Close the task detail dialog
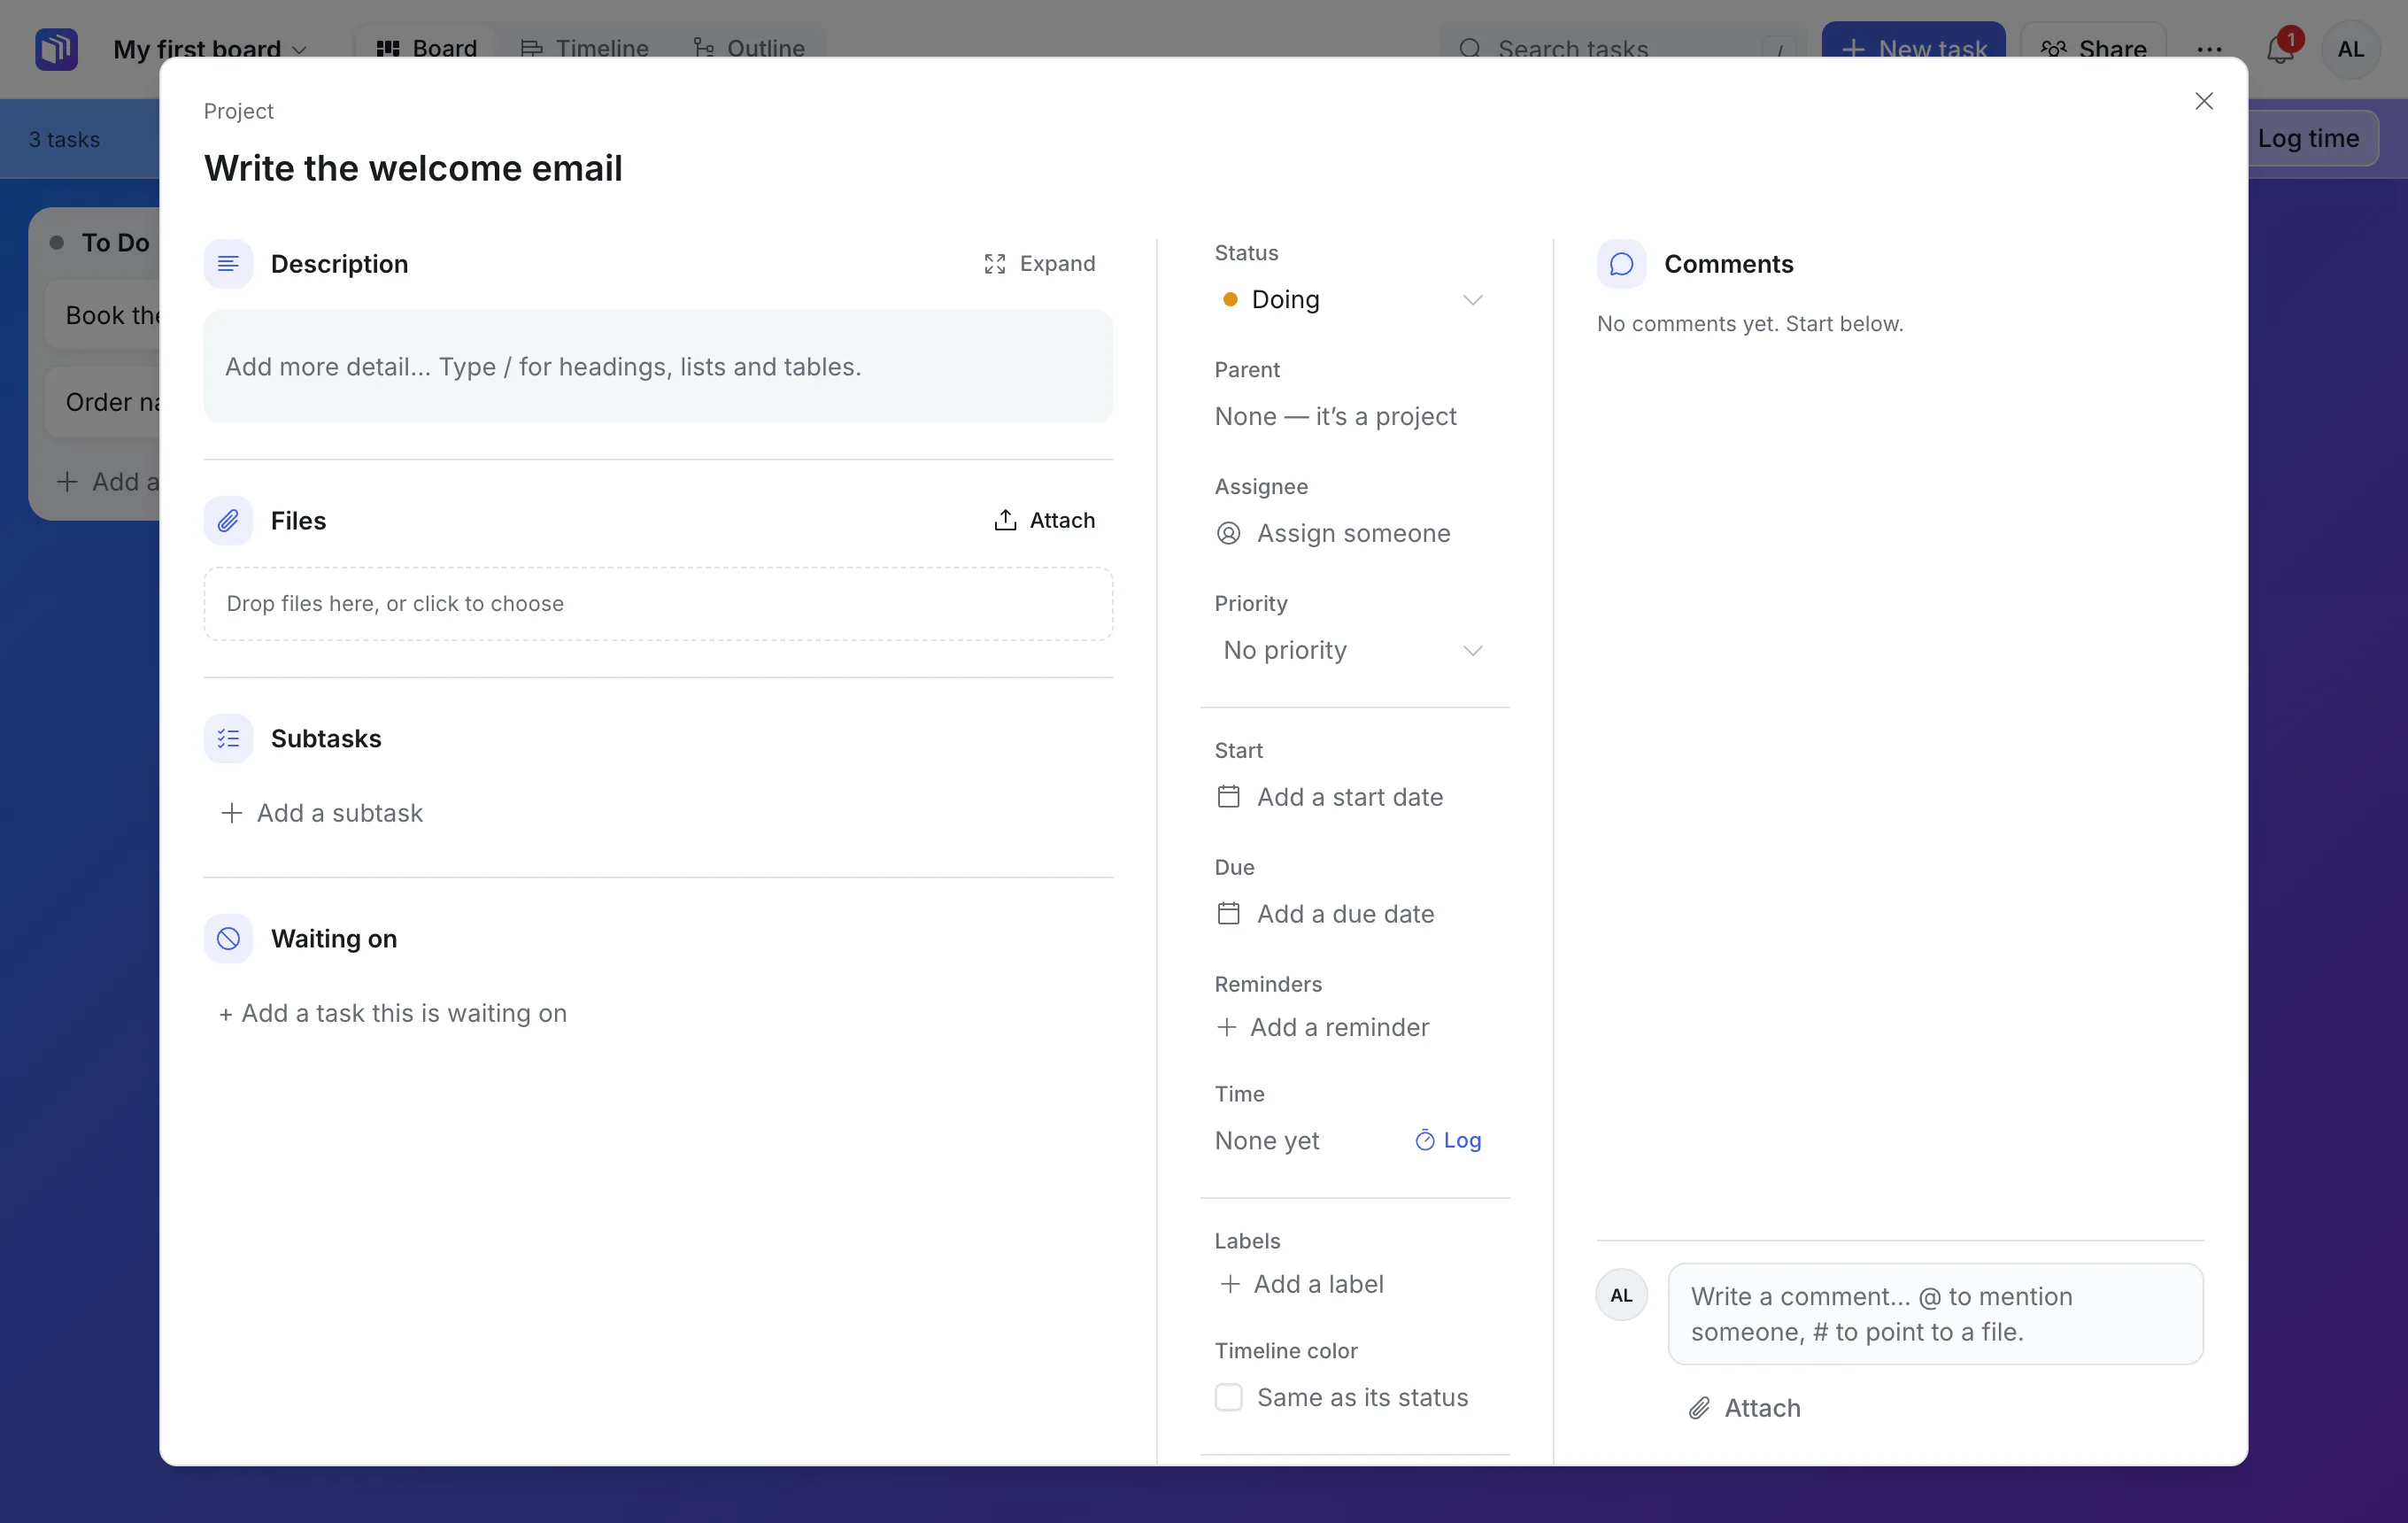The width and height of the screenshot is (2408, 1523). pos(2203,101)
